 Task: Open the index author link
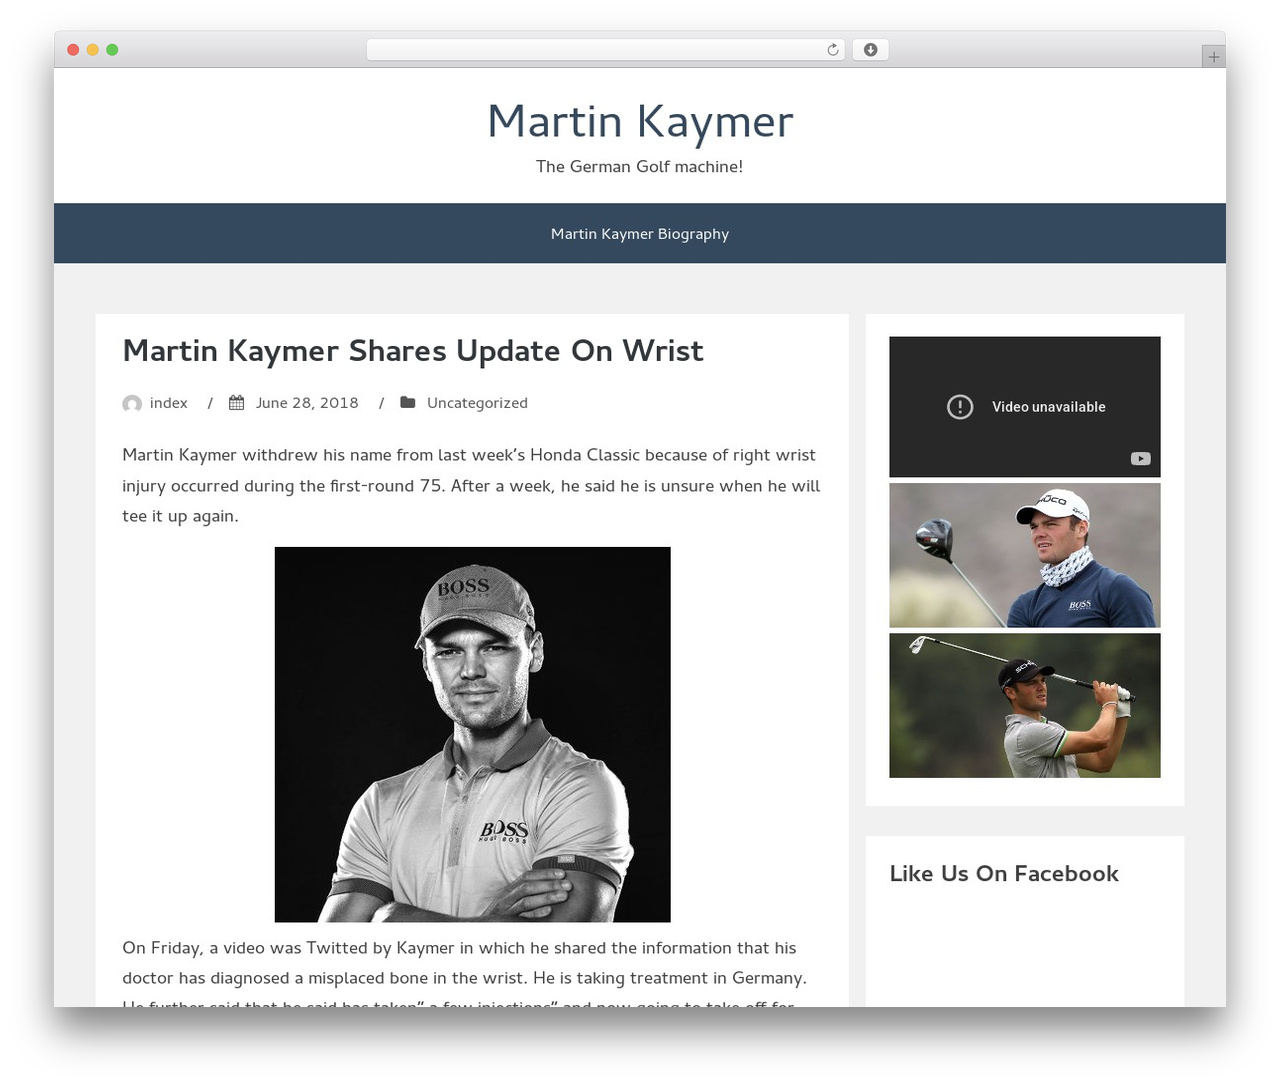169,403
